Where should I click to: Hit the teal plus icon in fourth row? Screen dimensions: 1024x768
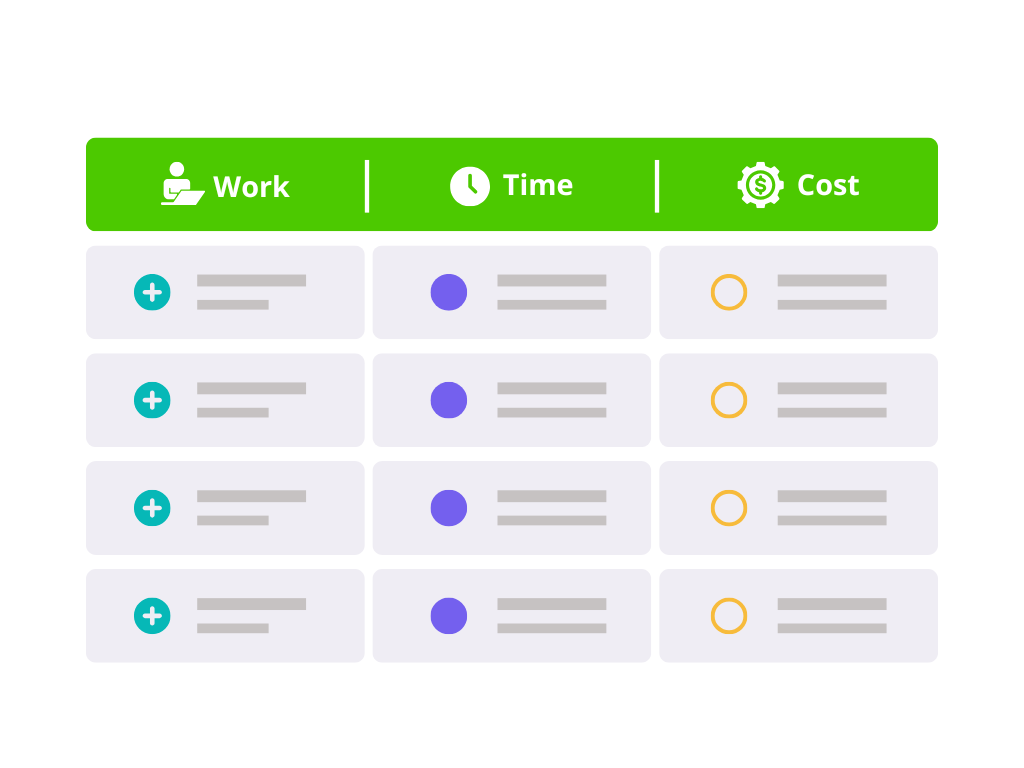(152, 616)
